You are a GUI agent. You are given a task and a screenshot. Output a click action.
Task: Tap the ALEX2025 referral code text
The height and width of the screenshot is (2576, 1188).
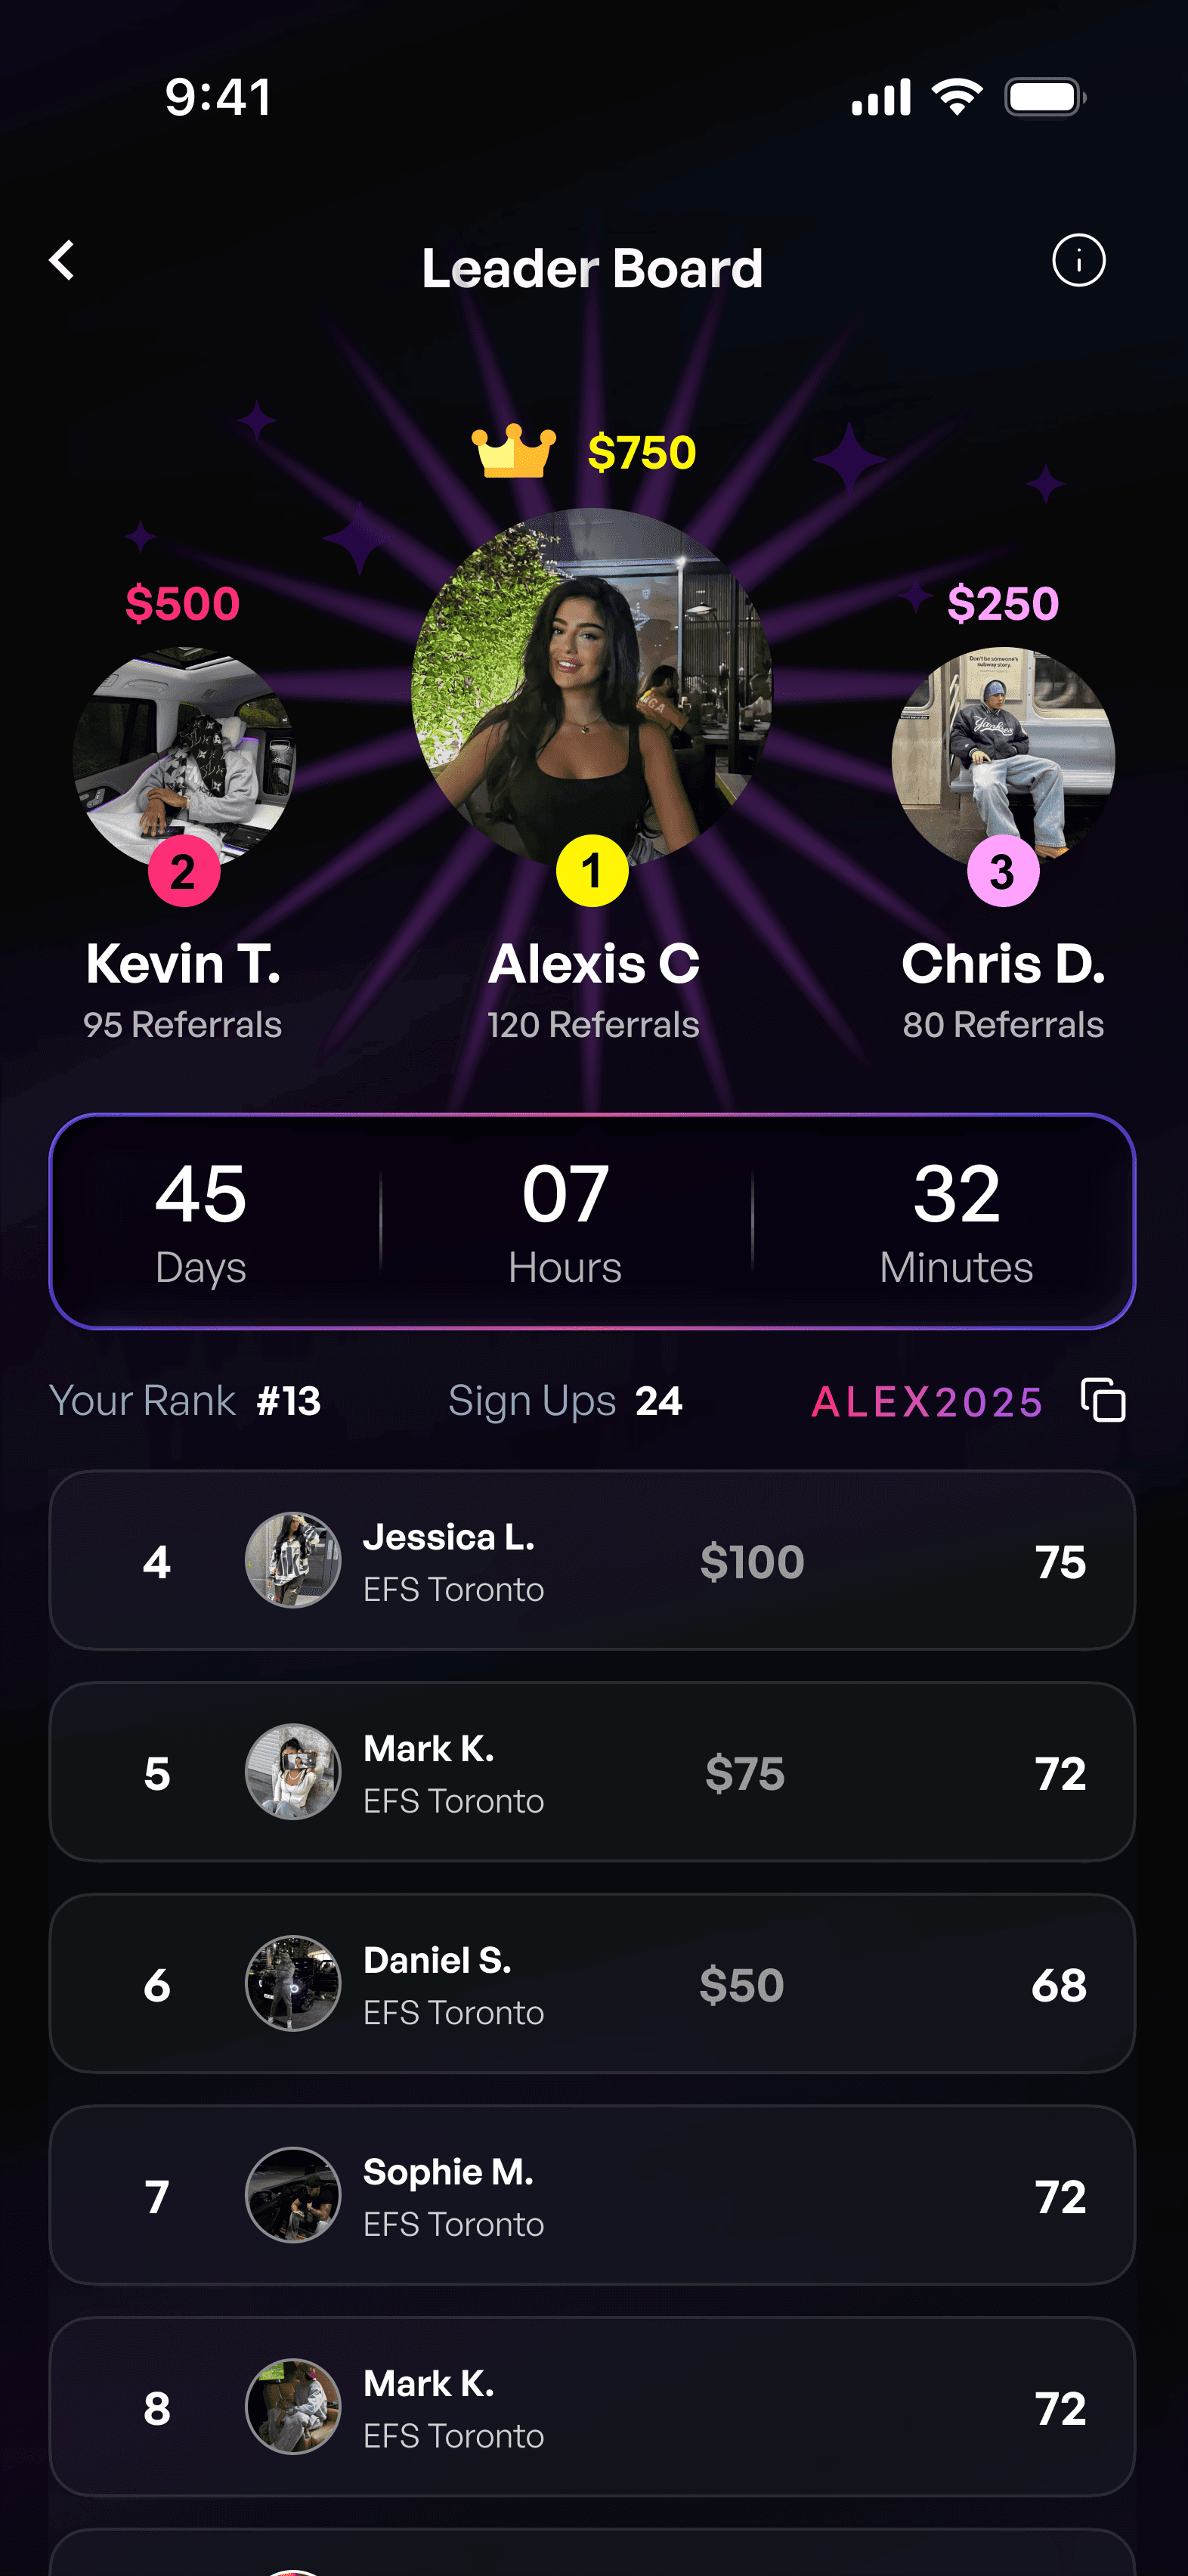pyautogui.click(x=927, y=1402)
